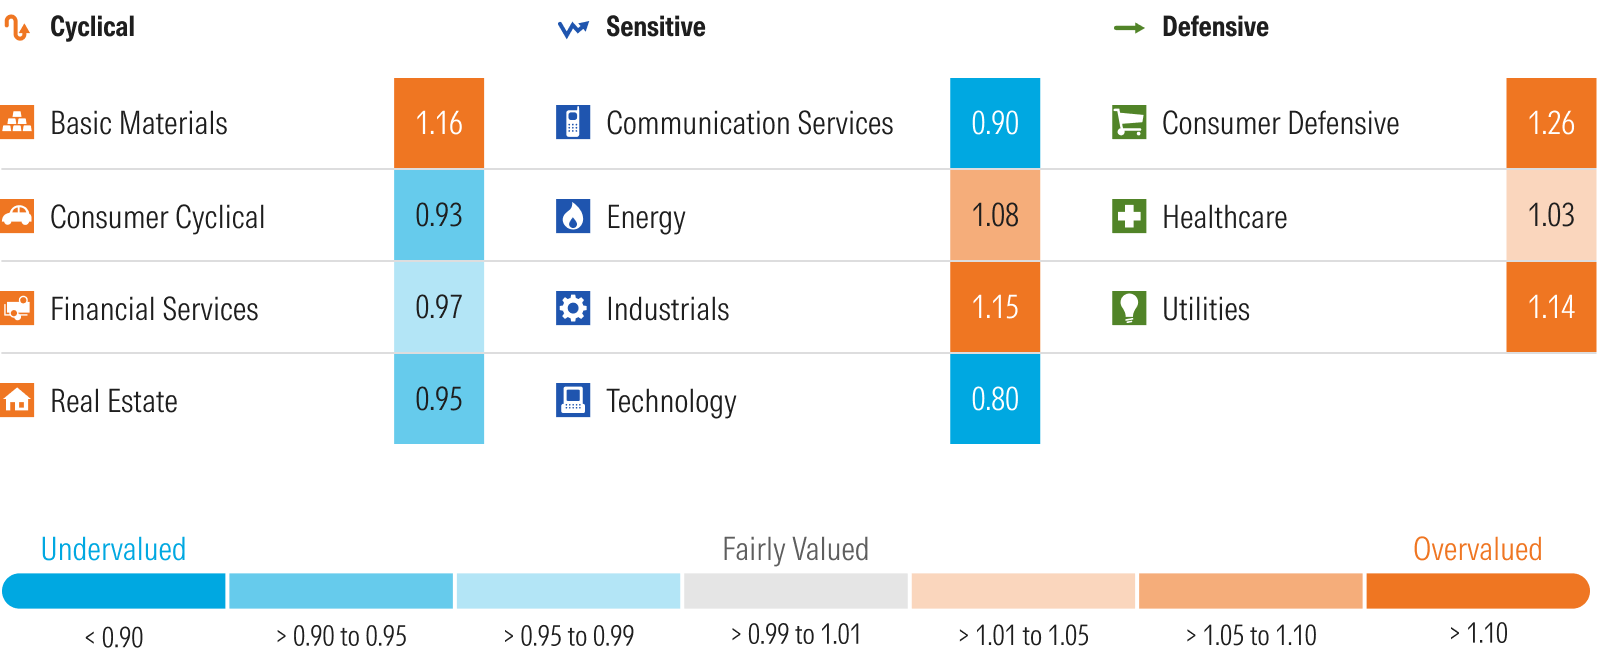Click the Financial Services icon

(17, 308)
